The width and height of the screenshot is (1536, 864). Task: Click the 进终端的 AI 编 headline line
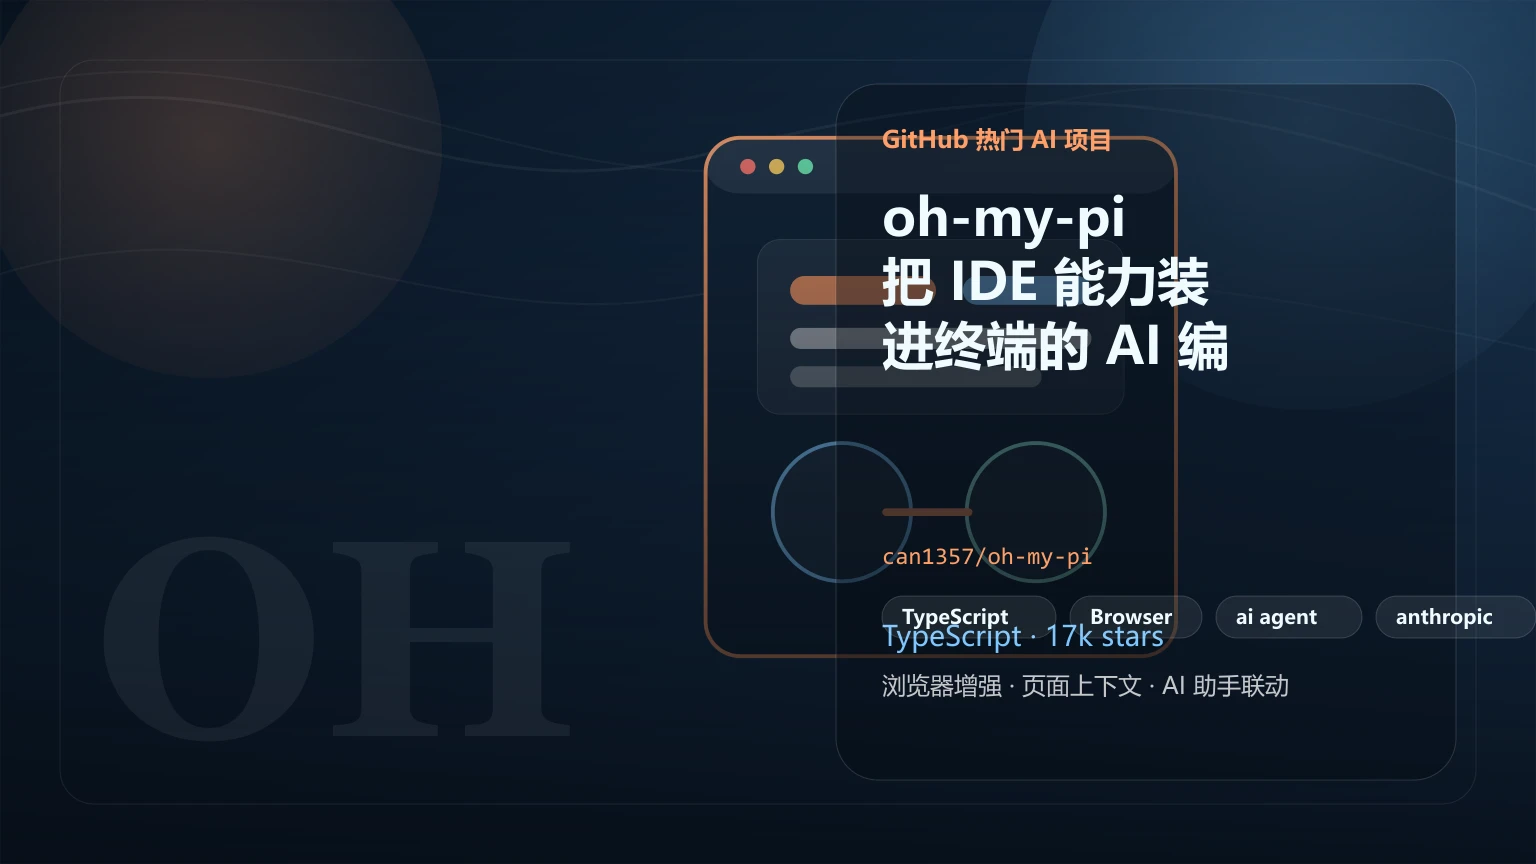[1055, 347]
